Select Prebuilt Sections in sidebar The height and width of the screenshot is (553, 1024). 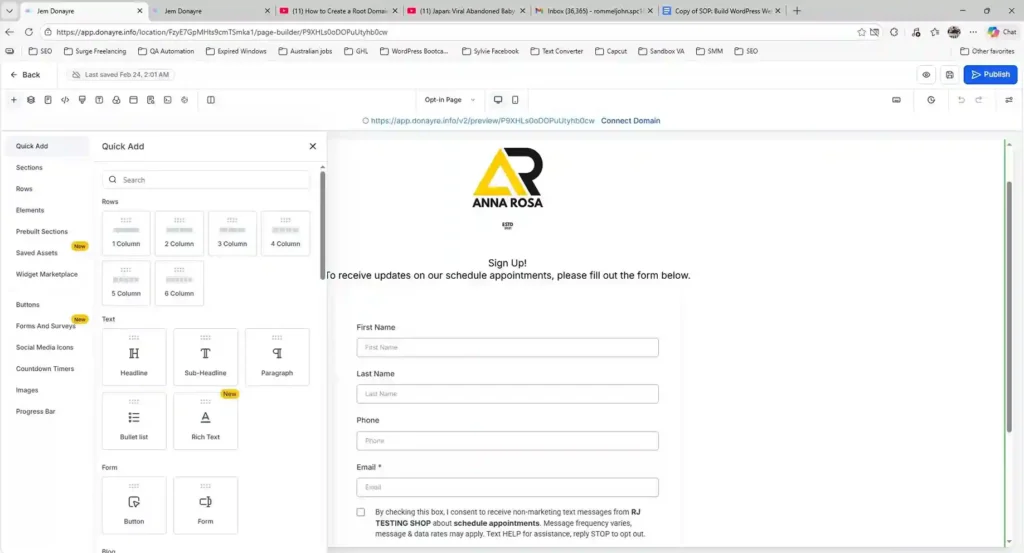[42, 232]
